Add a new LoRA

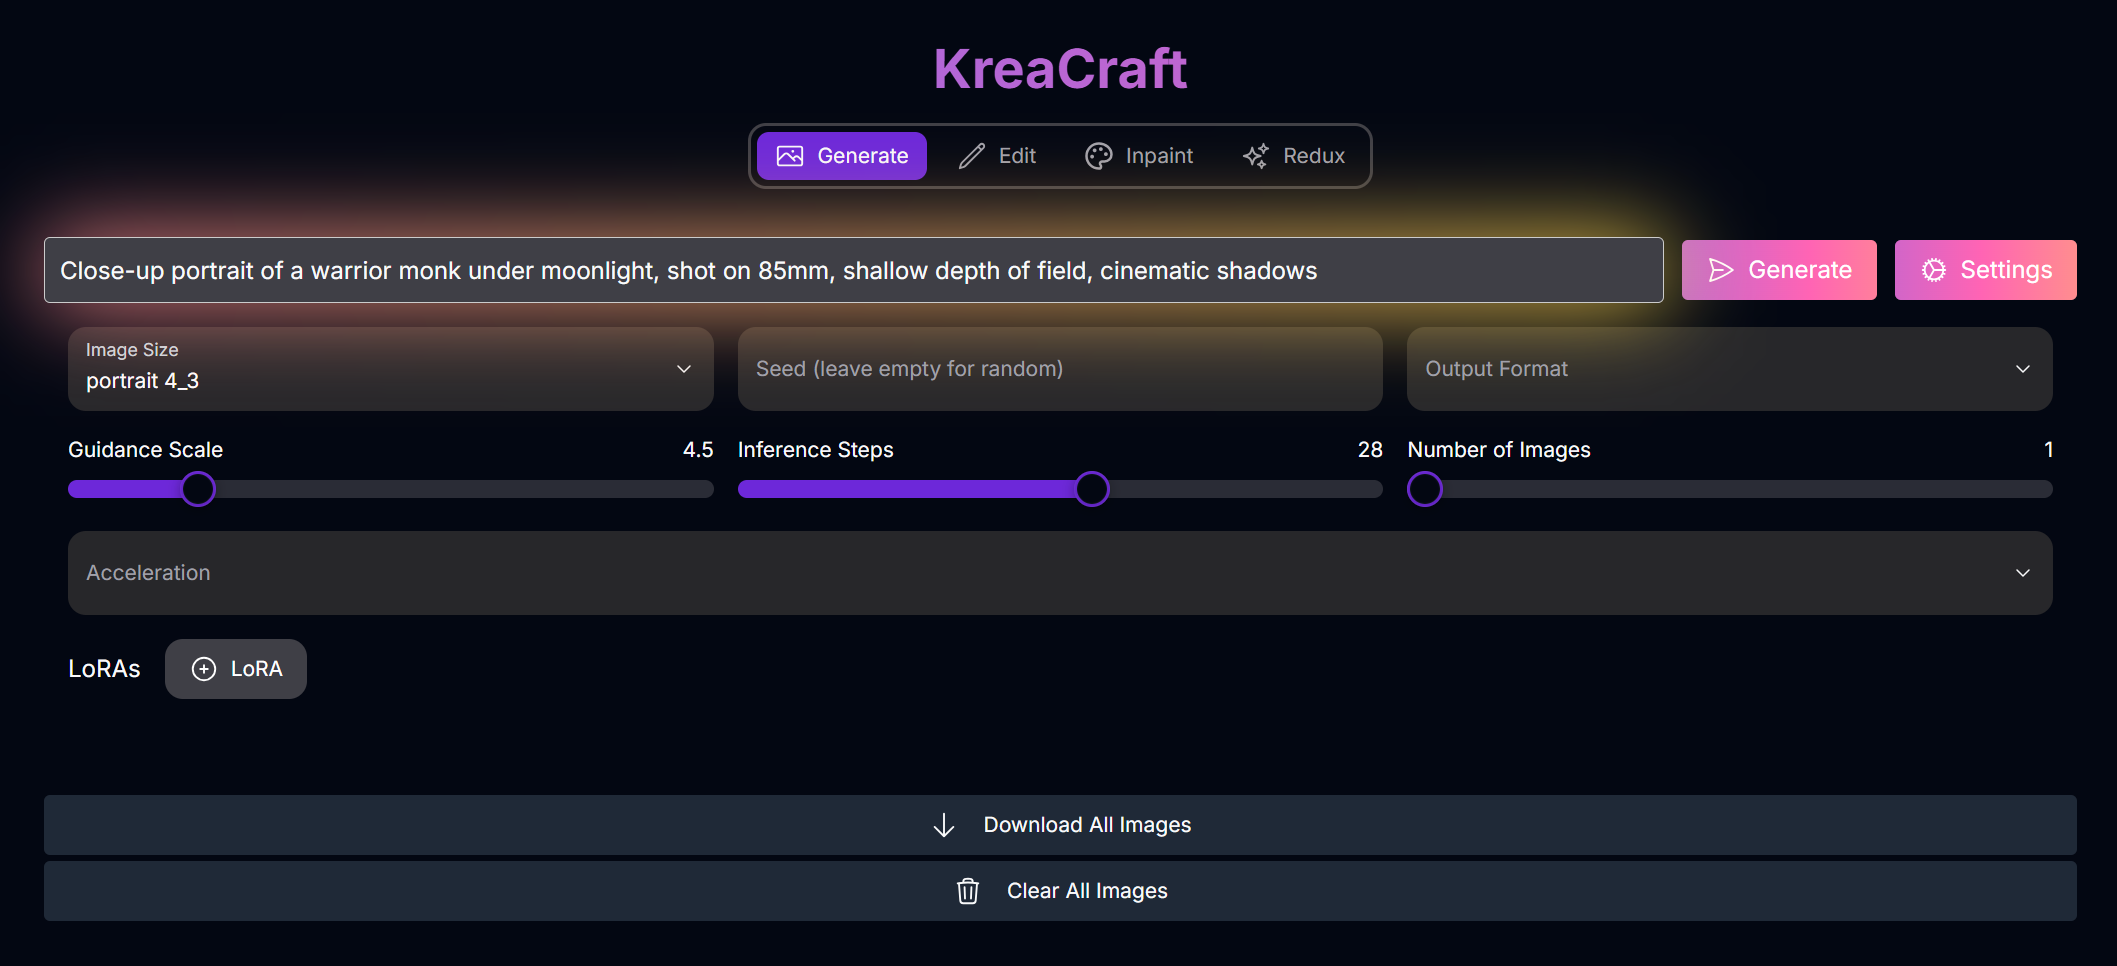(x=236, y=669)
